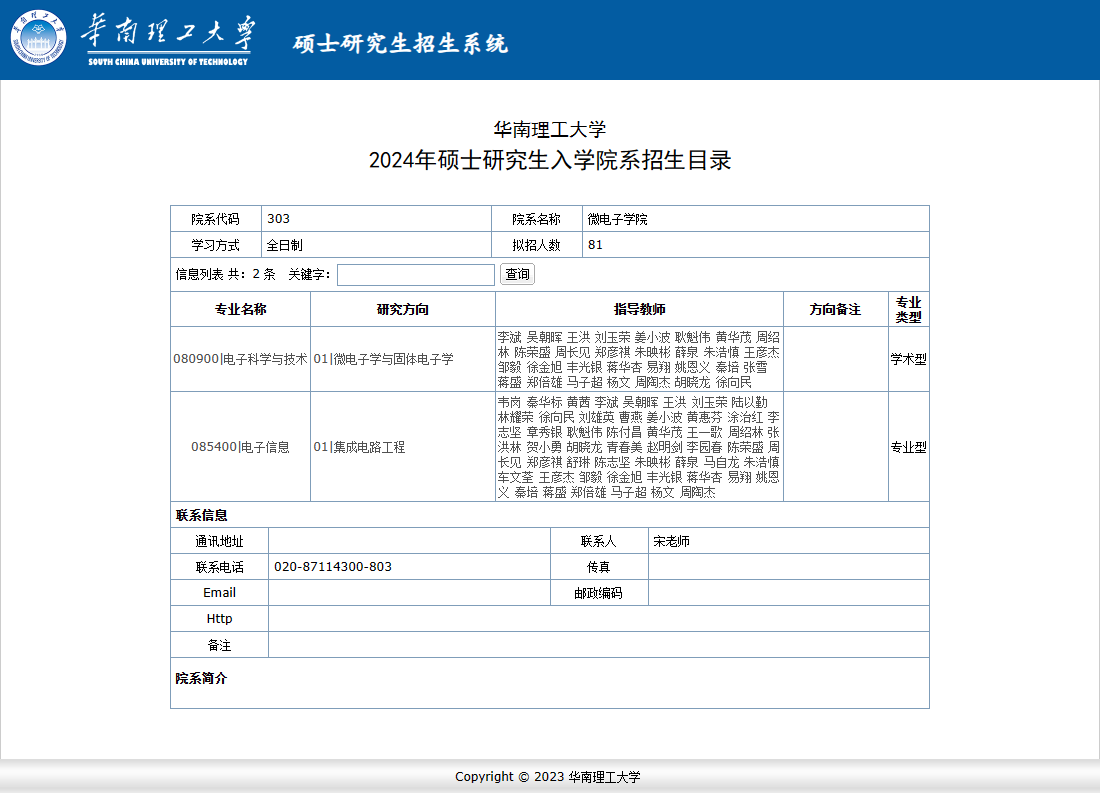Click the SCUT circular logo emblem

(39, 37)
